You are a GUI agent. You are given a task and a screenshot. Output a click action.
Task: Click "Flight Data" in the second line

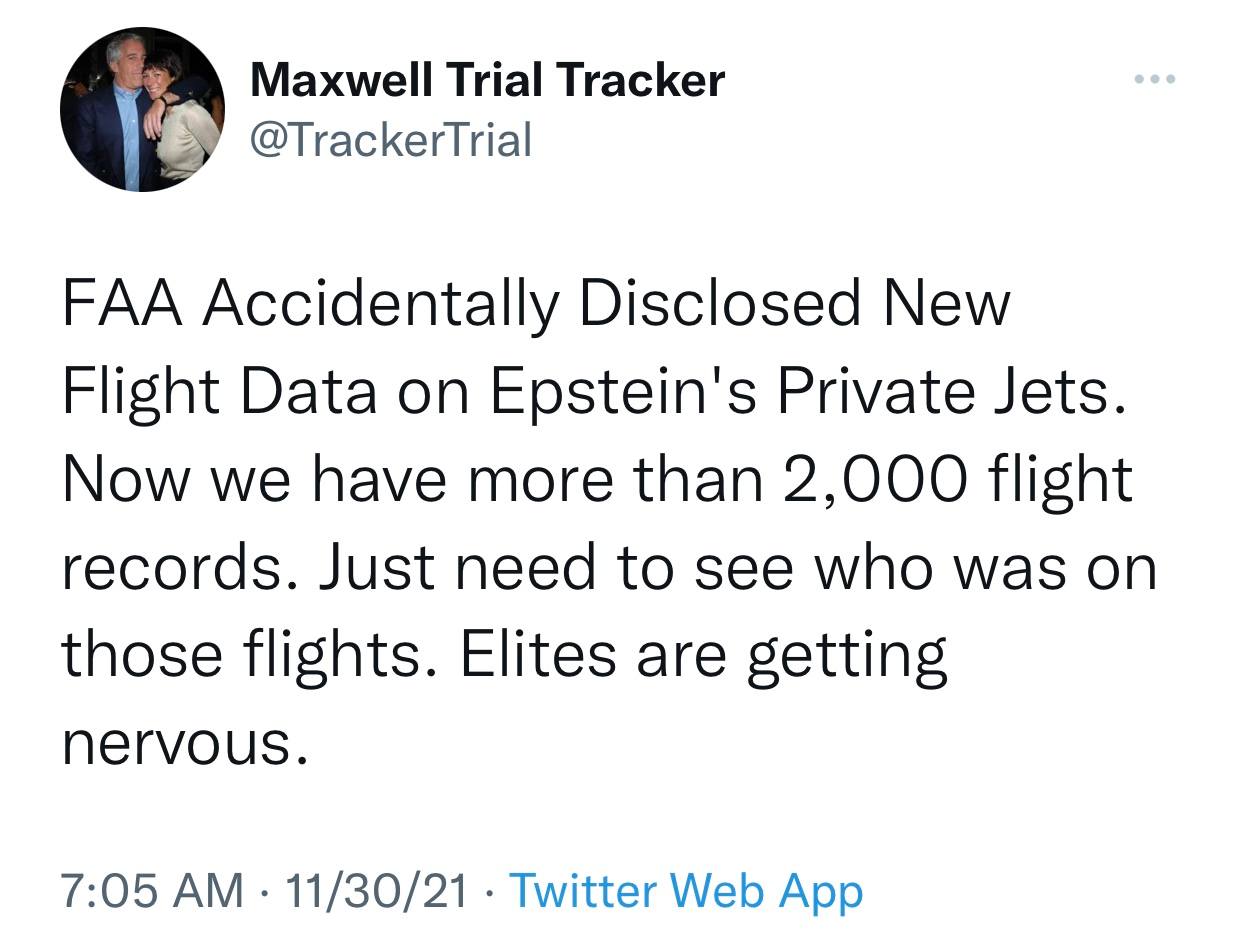[x=220, y=392]
